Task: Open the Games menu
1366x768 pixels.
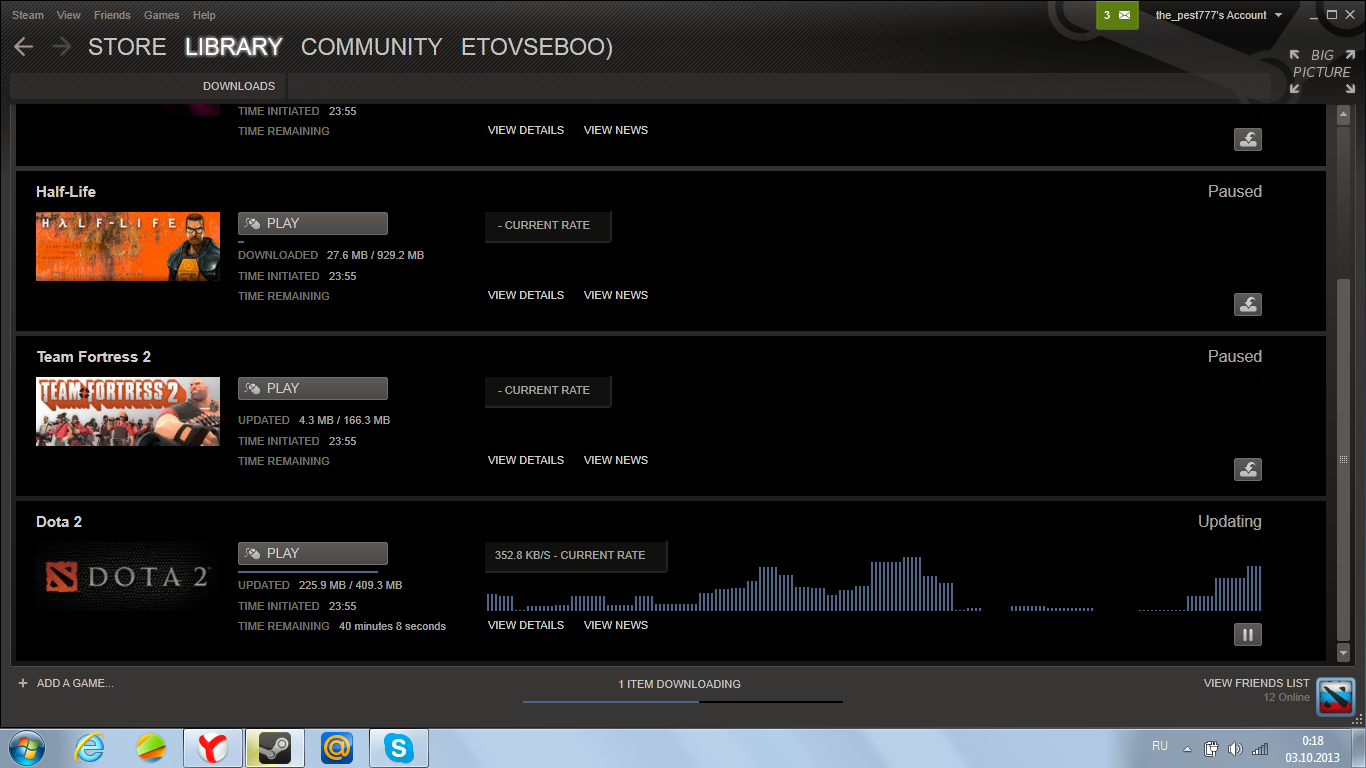Action: 162,15
